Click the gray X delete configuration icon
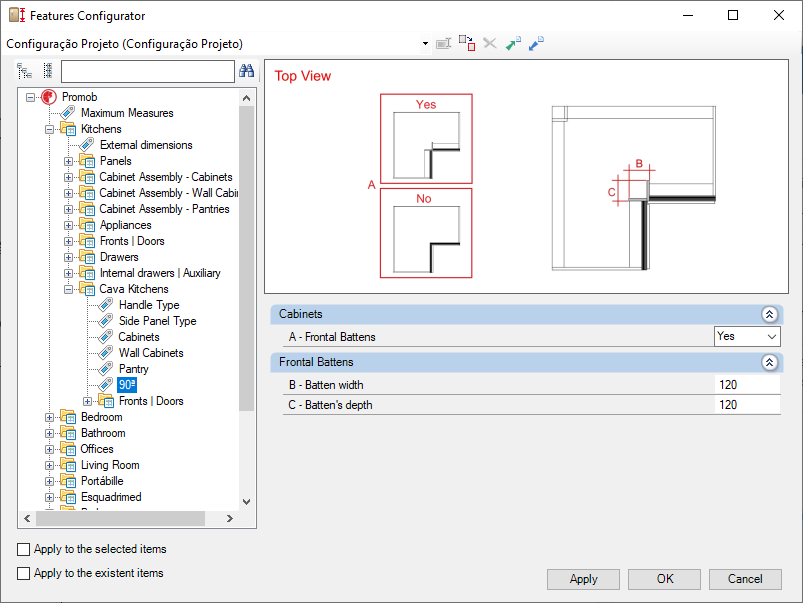811x613 pixels. pos(490,43)
